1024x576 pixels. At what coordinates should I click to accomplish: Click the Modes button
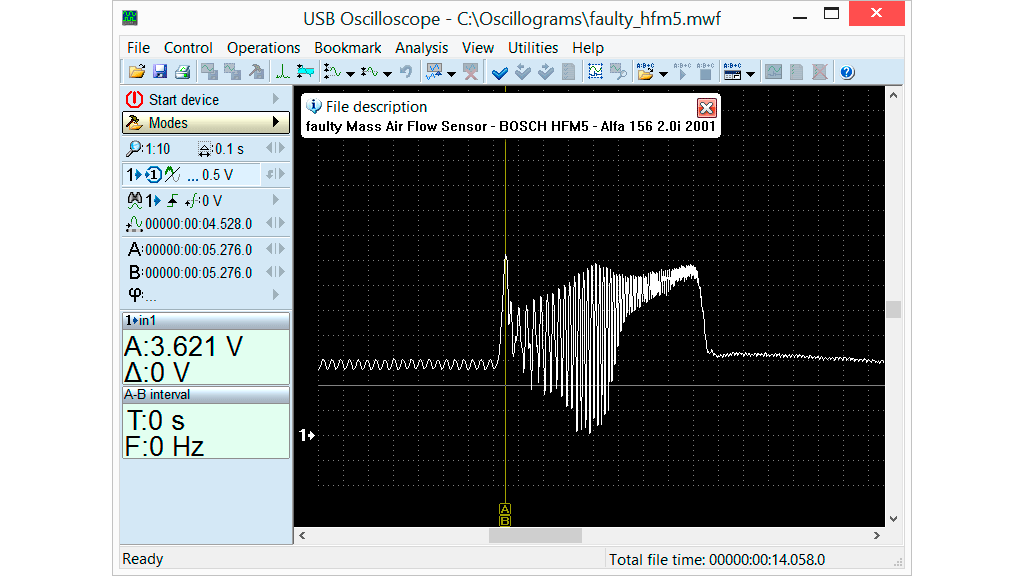206,123
